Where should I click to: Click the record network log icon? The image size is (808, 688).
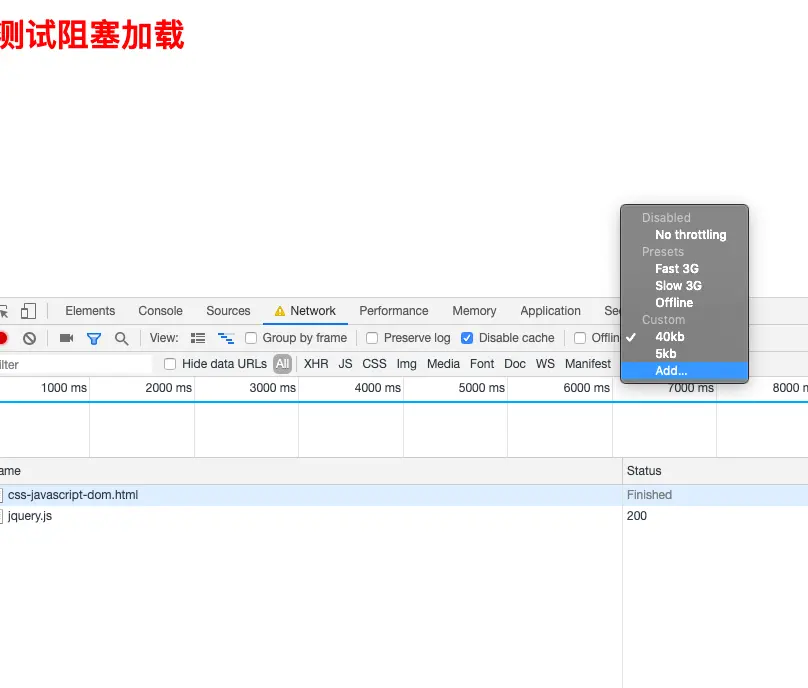point(4,338)
